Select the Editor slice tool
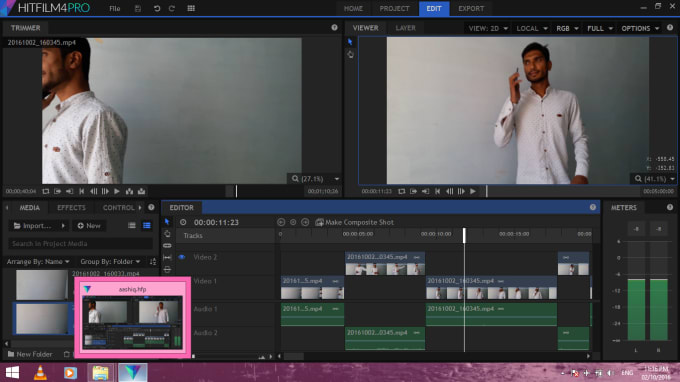This screenshot has height=382, width=680. coord(167,245)
